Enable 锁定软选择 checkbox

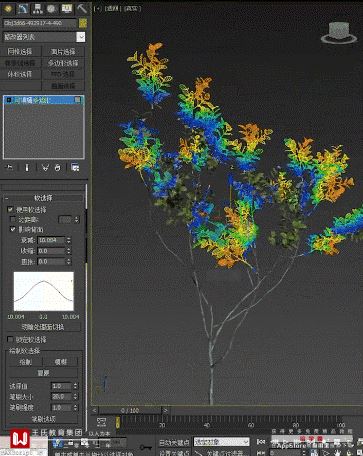(10, 339)
